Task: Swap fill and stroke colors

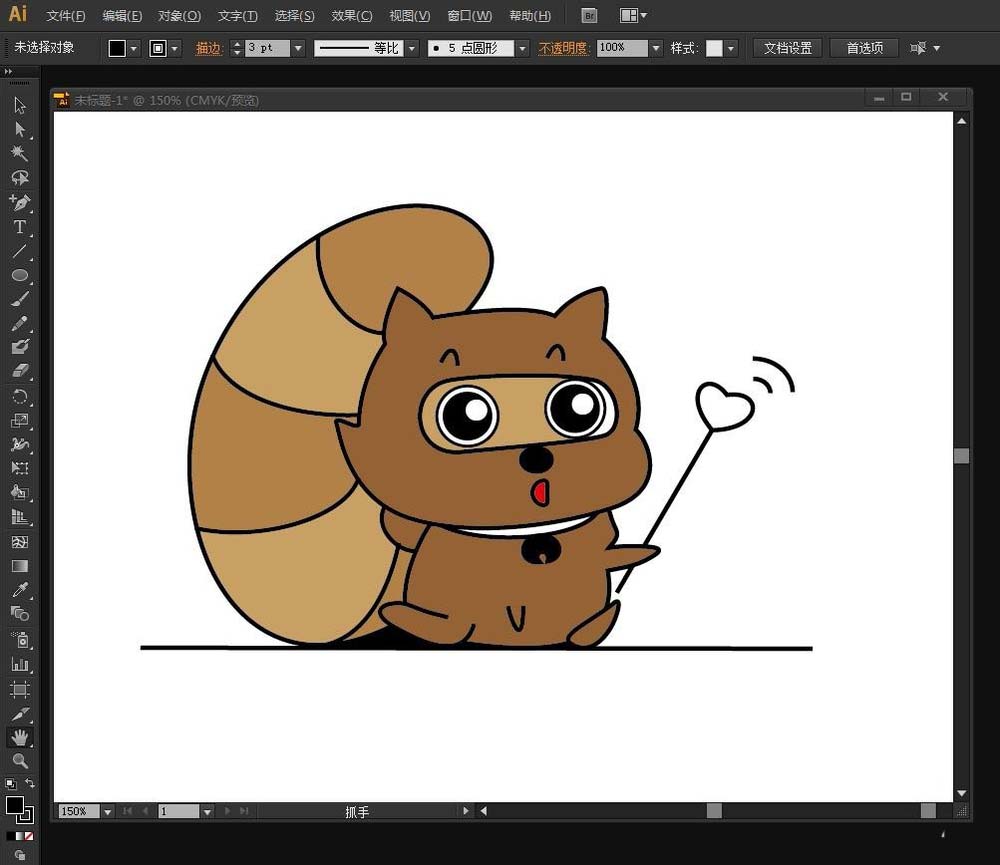Action: [x=30, y=784]
